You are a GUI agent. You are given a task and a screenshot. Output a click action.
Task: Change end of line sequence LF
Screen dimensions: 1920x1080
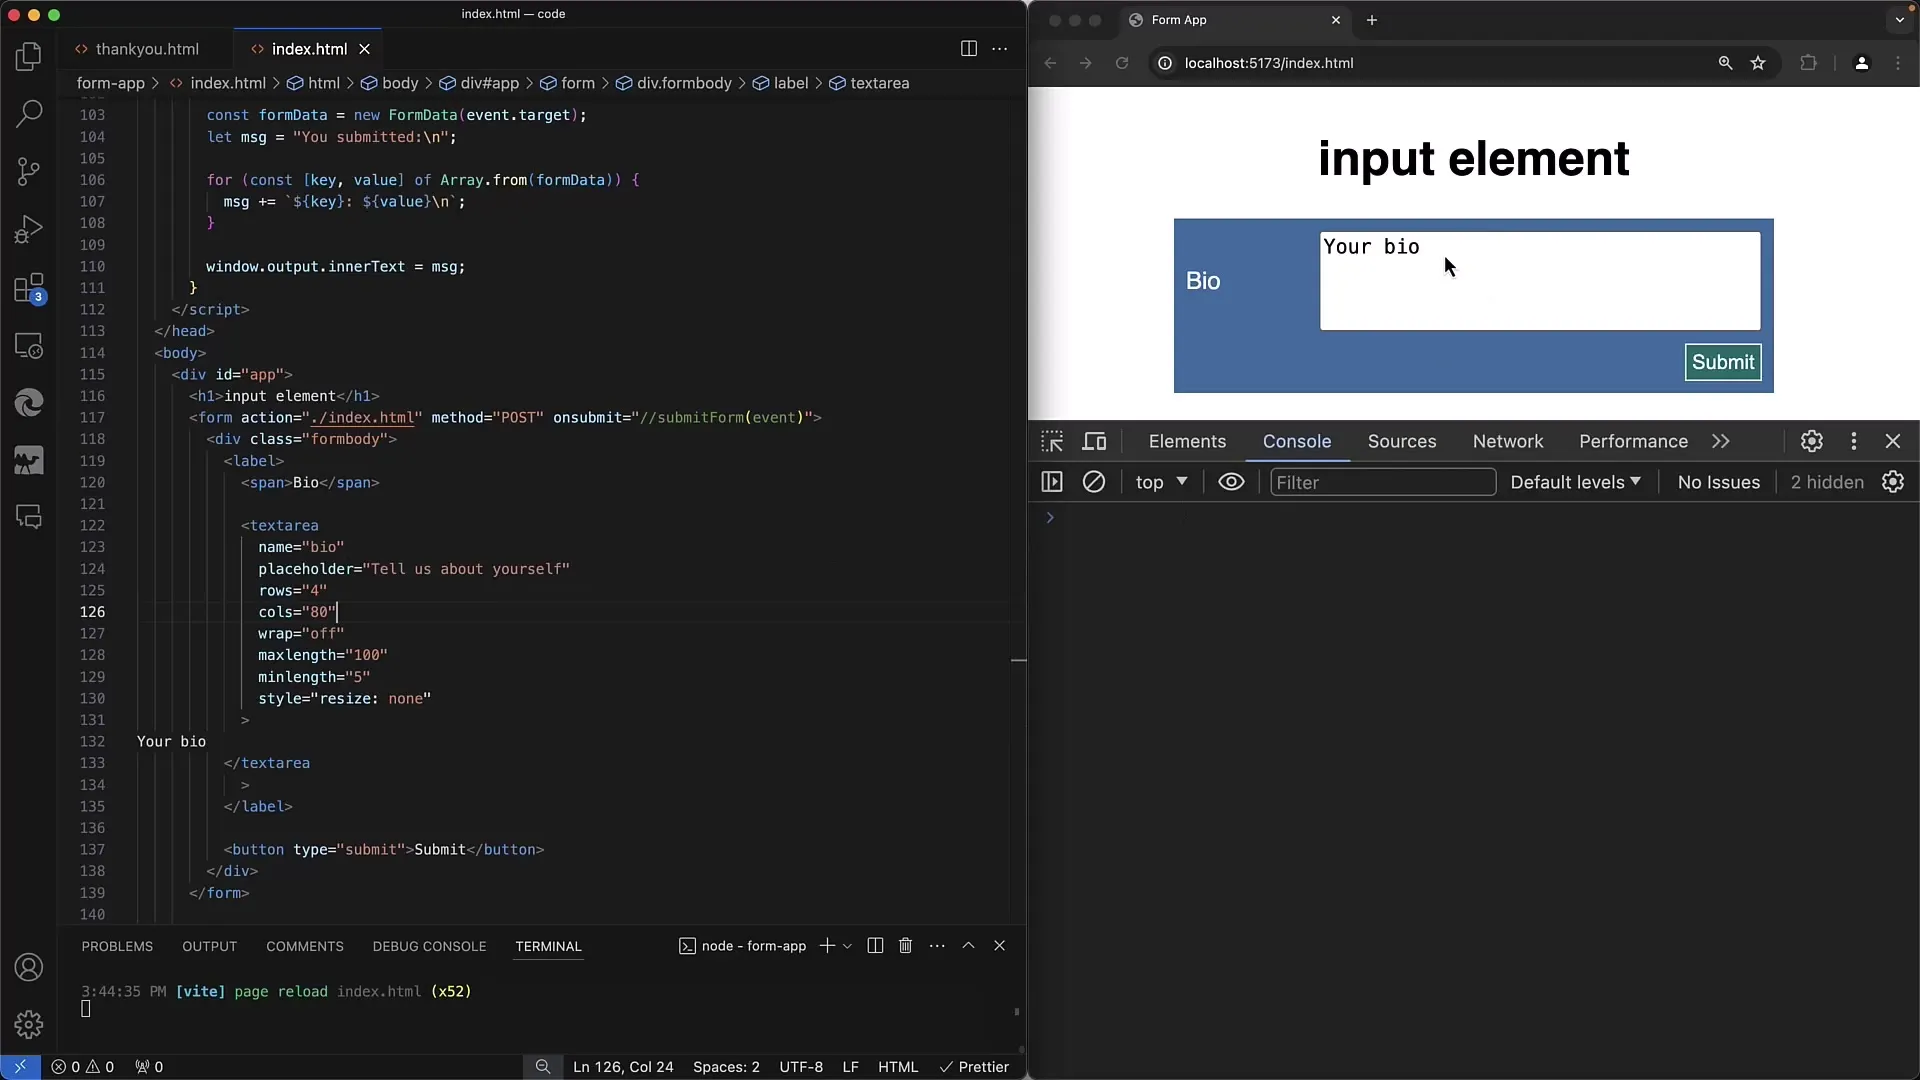850,1067
